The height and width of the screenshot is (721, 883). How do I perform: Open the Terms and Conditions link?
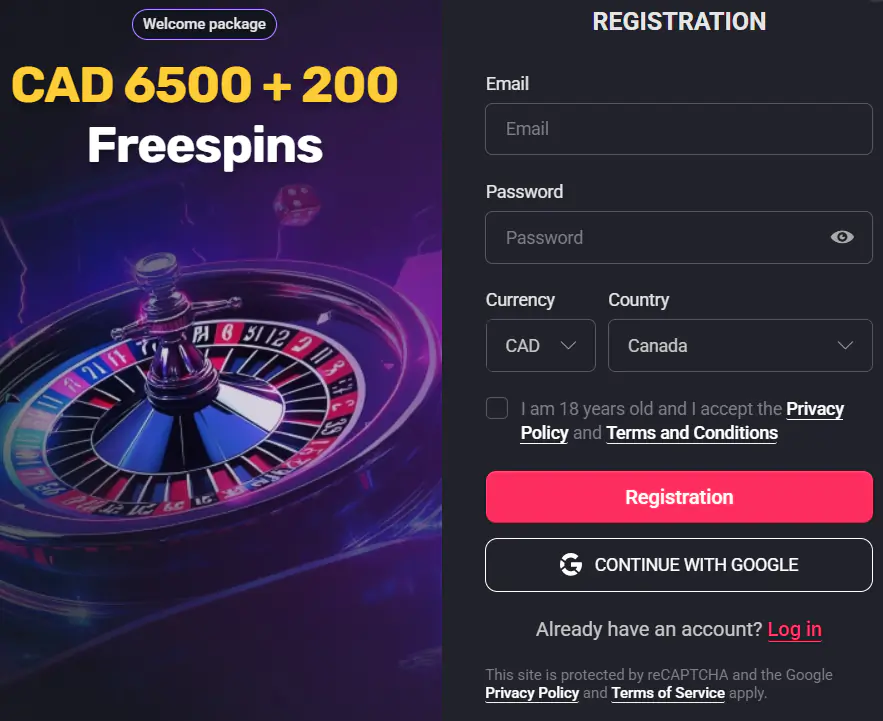tap(692, 433)
